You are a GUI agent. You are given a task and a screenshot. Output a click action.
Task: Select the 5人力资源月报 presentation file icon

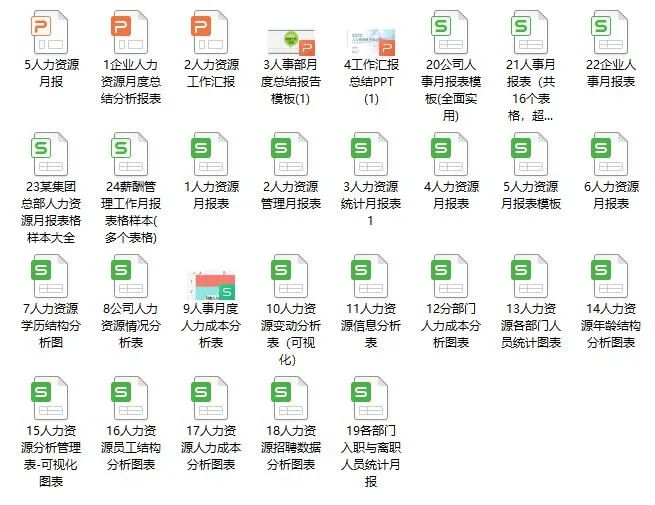(50, 32)
